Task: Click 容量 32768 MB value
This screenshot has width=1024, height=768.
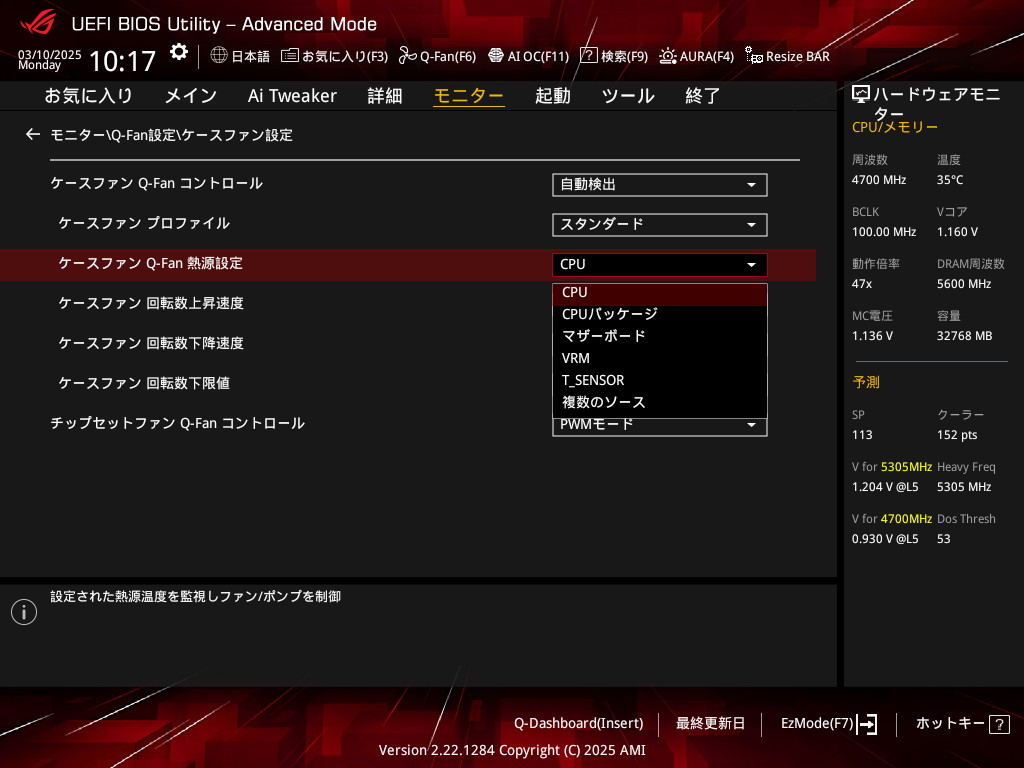Action: click(965, 336)
